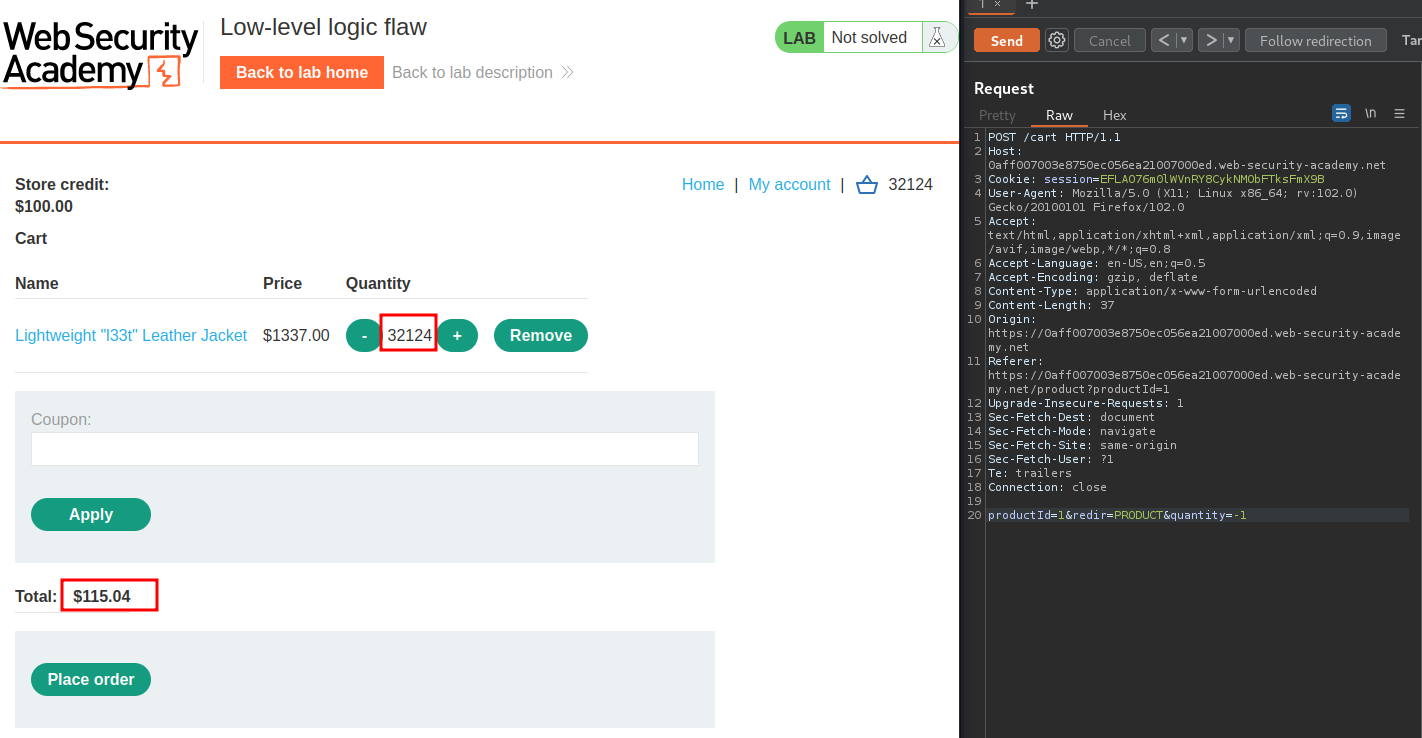The height and width of the screenshot is (738, 1422).
Task: Click the Cookie session header line
Action: pyautogui.click(x=1156, y=179)
